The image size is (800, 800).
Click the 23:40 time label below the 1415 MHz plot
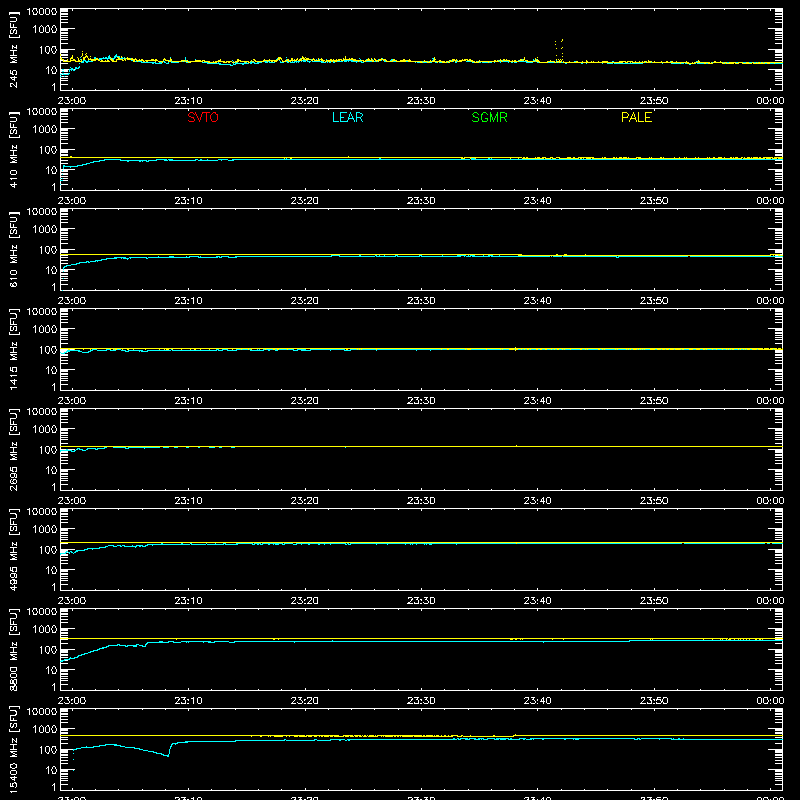coord(537,401)
